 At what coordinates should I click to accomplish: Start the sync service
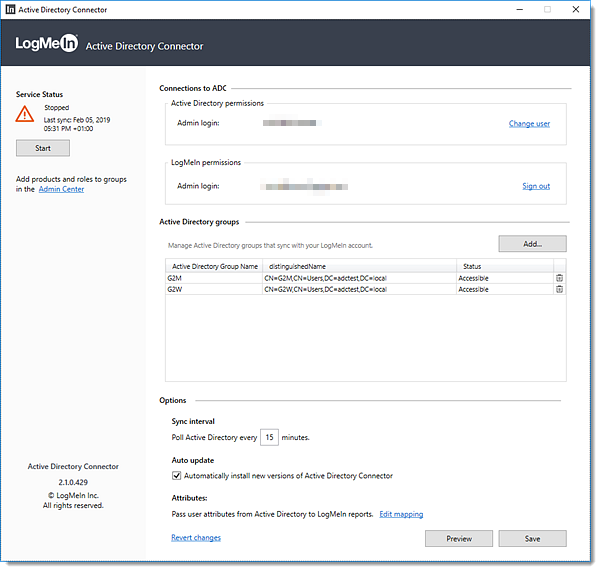tap(43, 148)
